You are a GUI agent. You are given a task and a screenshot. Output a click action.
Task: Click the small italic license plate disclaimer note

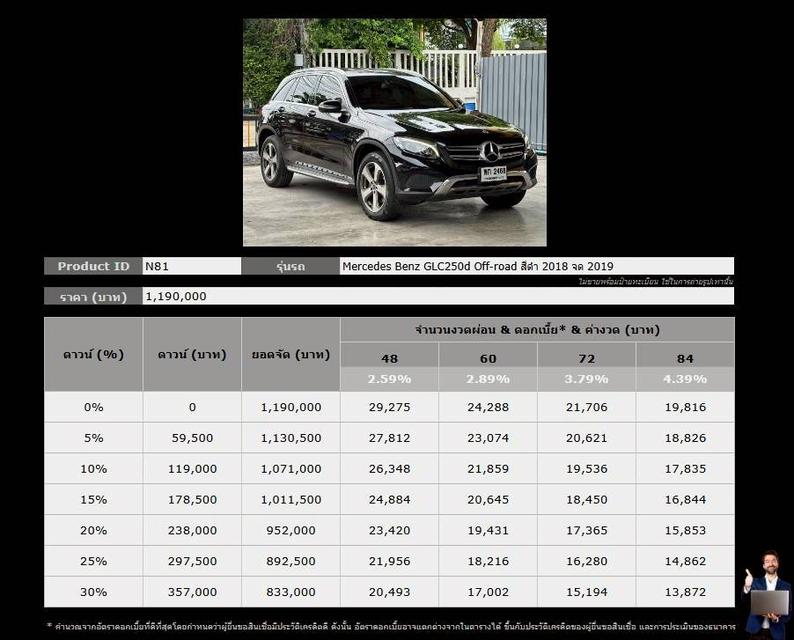pyautogui.click(x=656, y=281)
